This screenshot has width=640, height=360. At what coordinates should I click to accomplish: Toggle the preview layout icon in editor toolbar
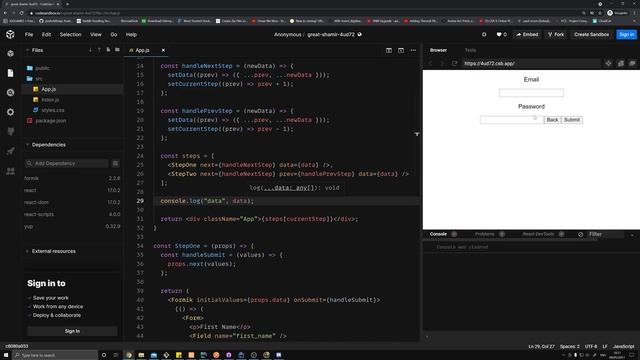point(401,50)
